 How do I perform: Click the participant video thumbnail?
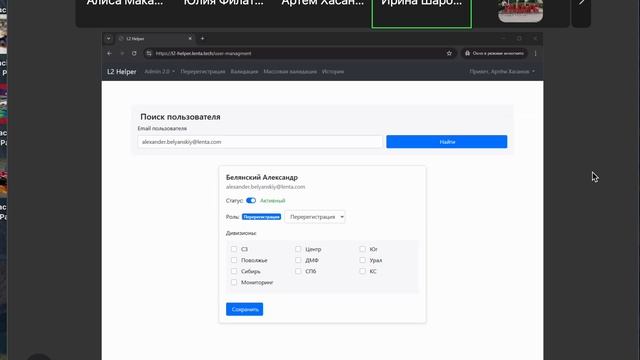(x=520, y=11)
